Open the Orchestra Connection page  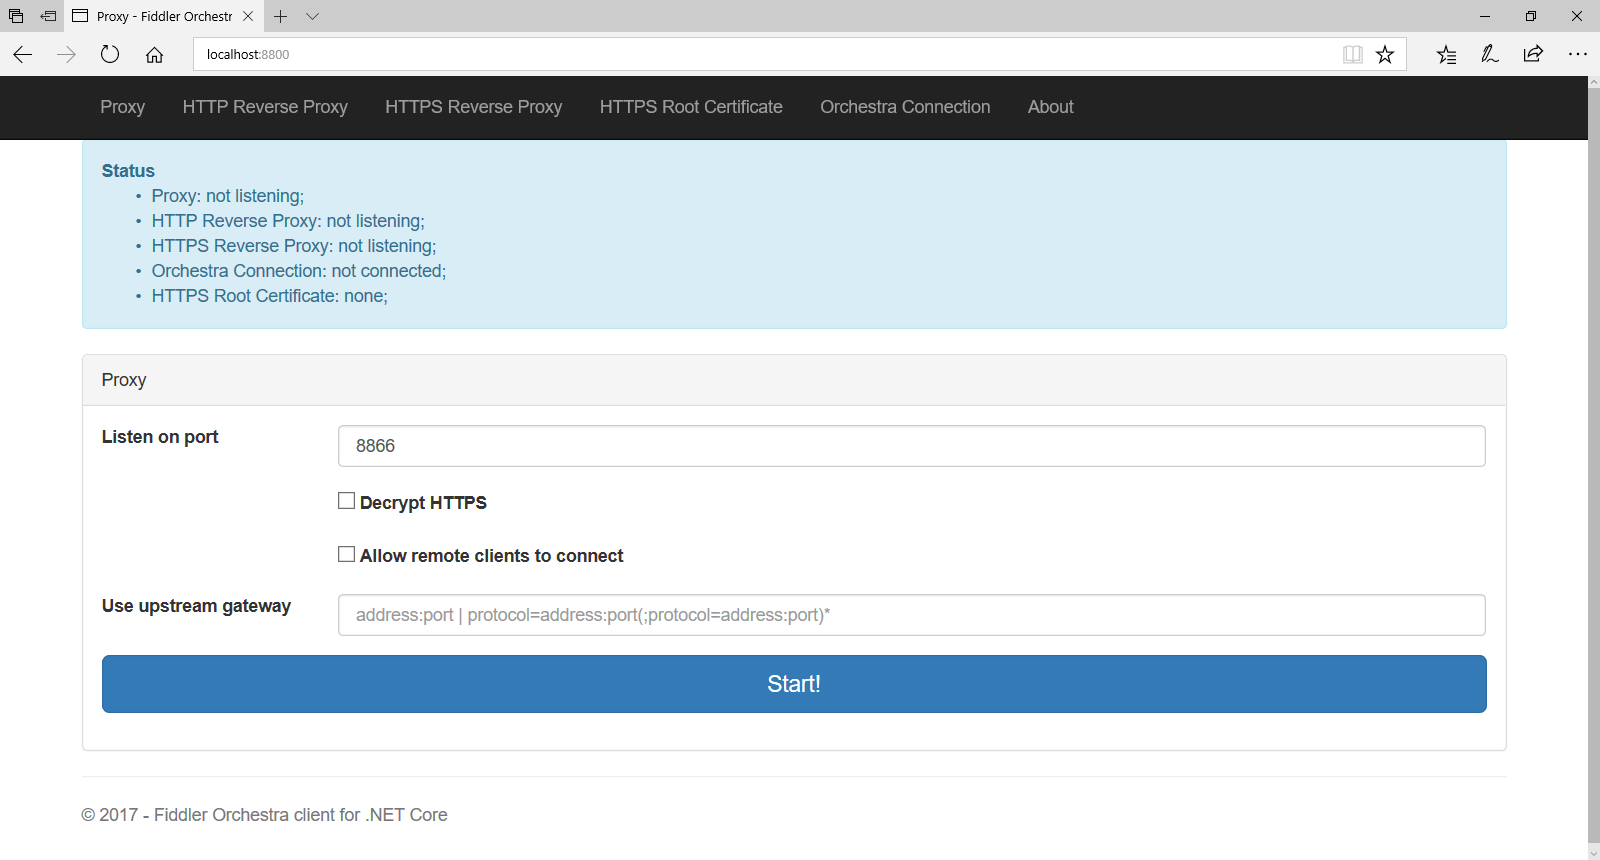pos(905,107)
